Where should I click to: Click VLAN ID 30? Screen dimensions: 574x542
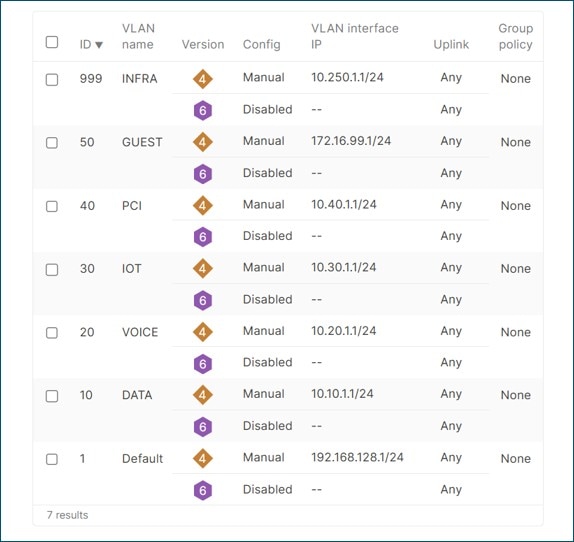coord(87,269)
